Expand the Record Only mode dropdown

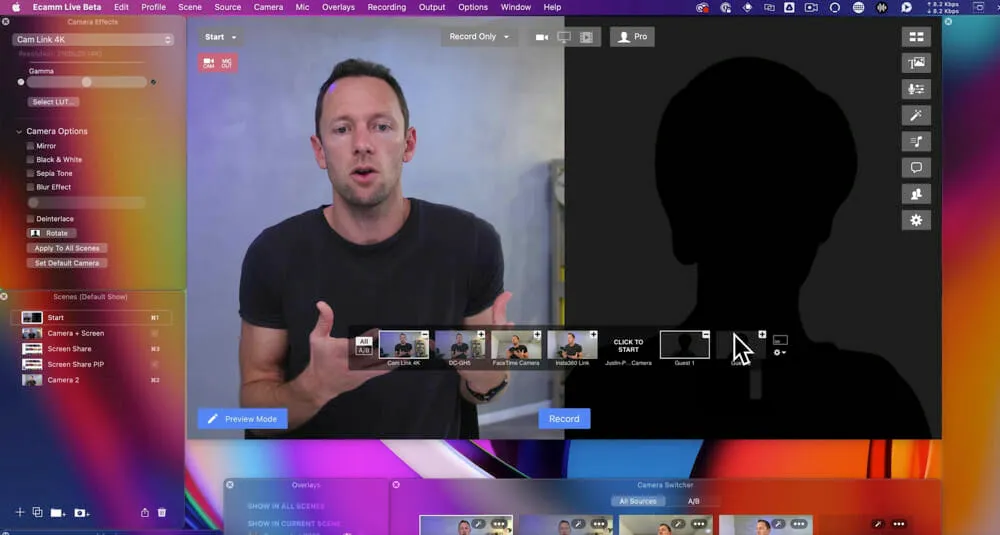[479, 37]
